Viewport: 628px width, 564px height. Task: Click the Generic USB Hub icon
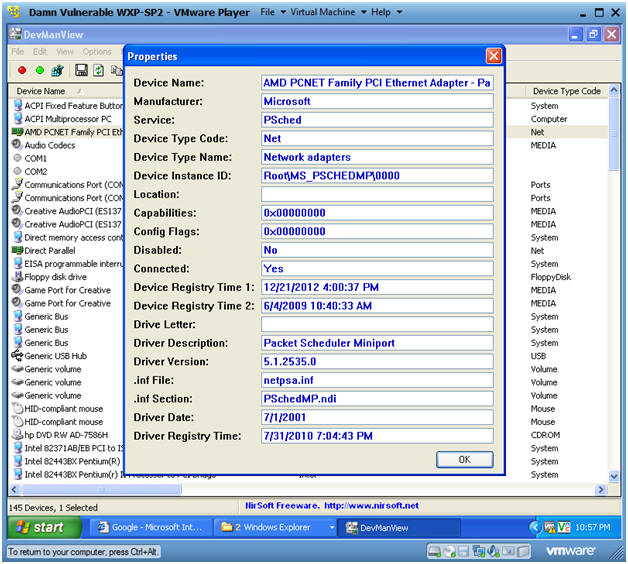point(17,355)
